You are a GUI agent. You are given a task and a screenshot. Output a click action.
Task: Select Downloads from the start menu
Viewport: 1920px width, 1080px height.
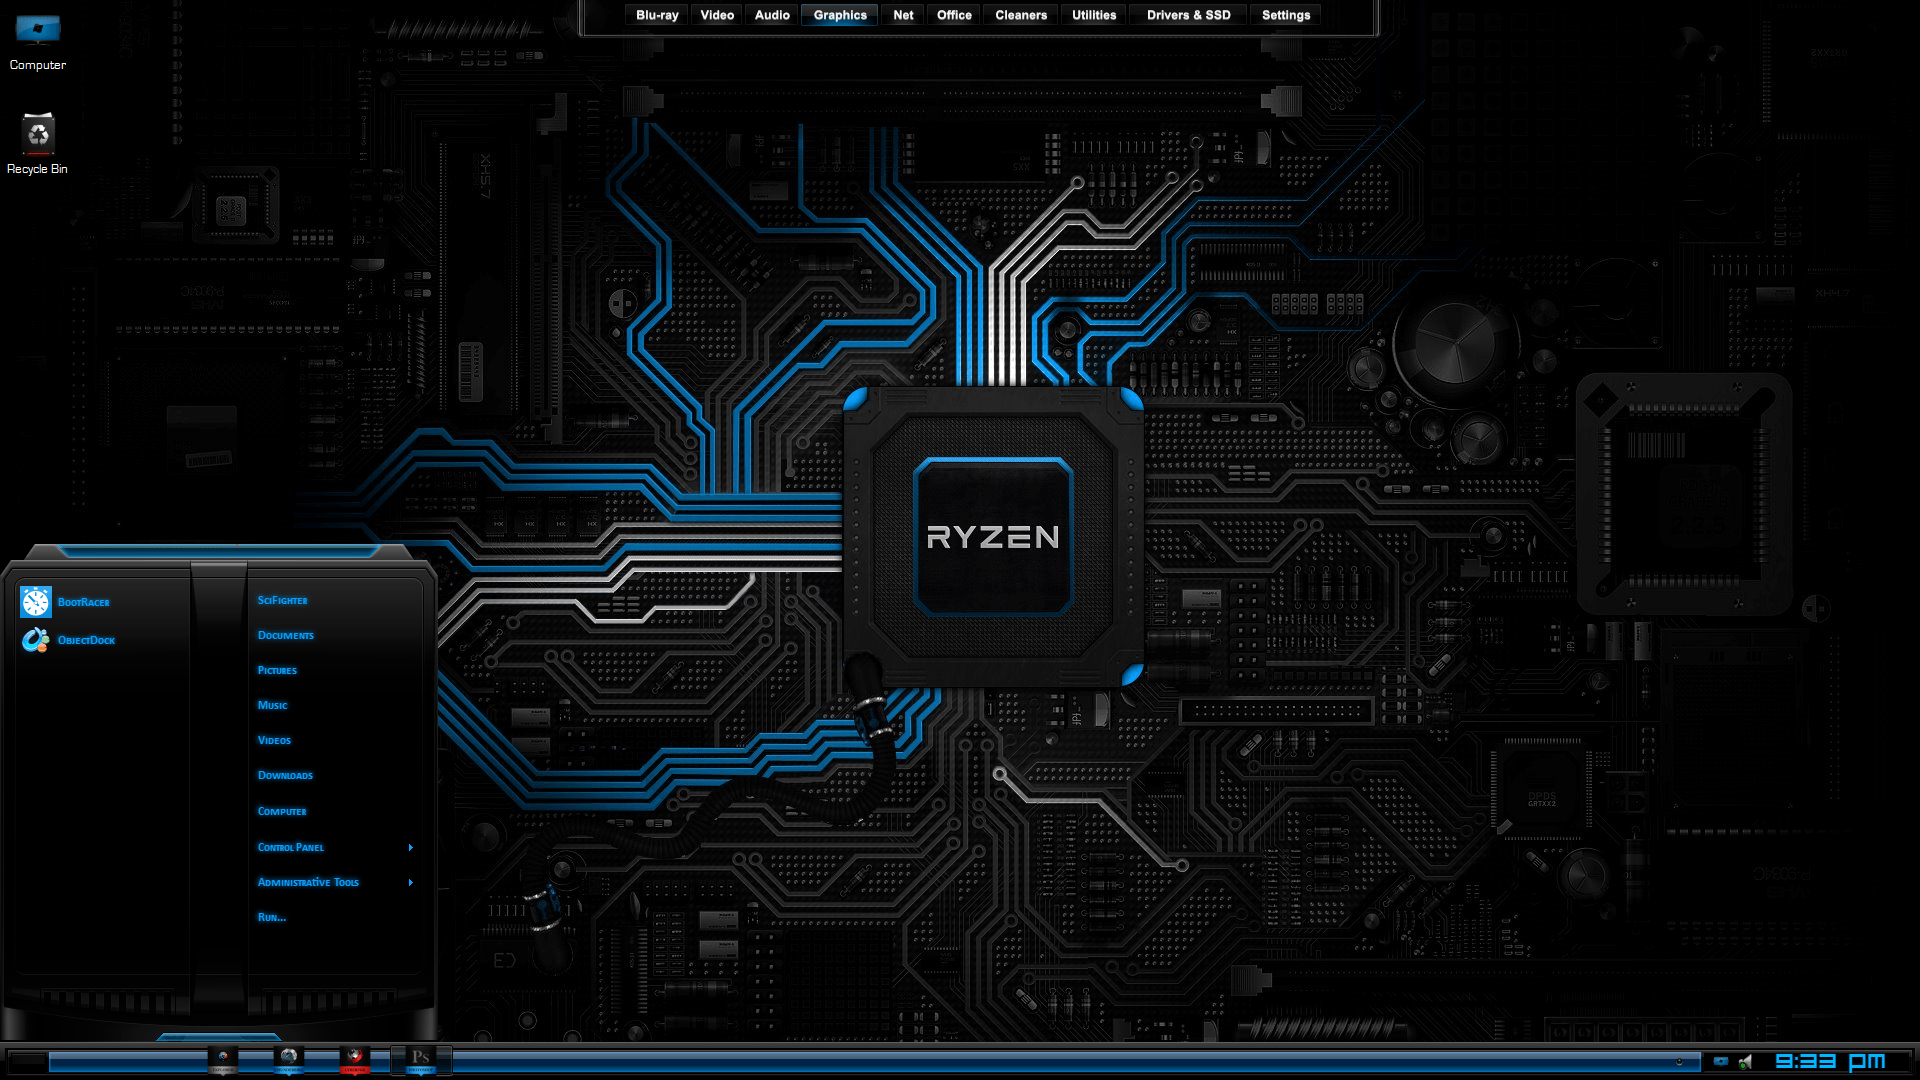coord(284,775)
